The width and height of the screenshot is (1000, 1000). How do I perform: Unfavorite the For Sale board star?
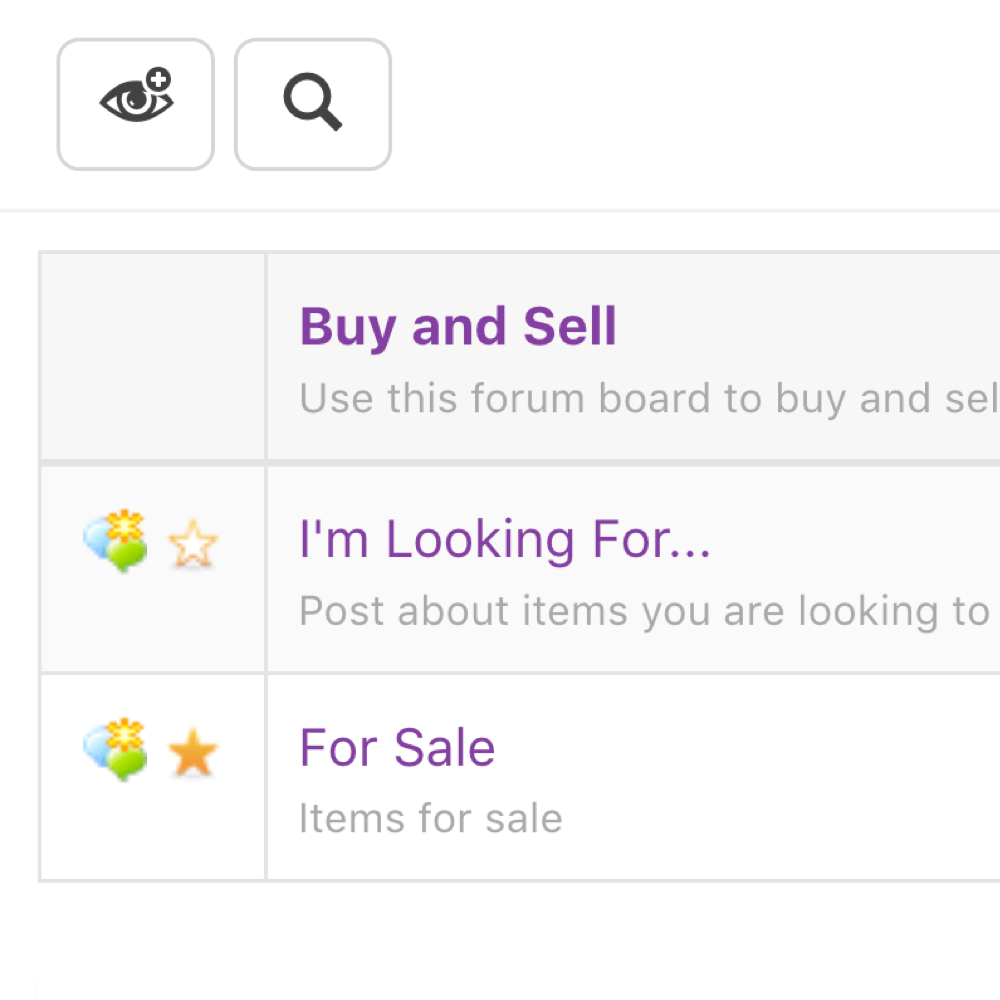[x=192, y=754]
